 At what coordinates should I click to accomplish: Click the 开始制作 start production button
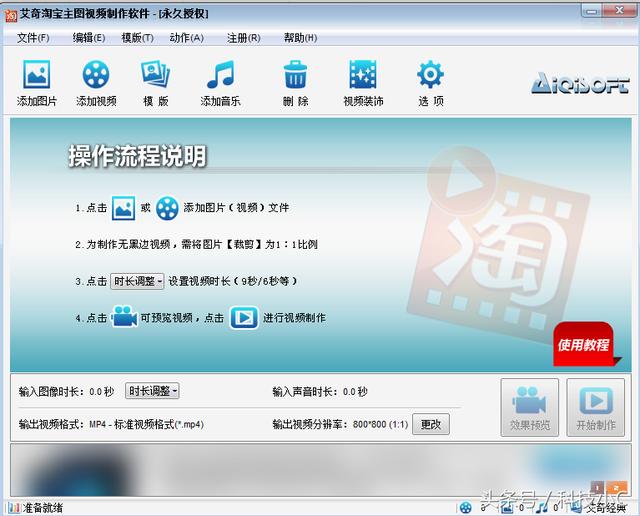[596, 407]
